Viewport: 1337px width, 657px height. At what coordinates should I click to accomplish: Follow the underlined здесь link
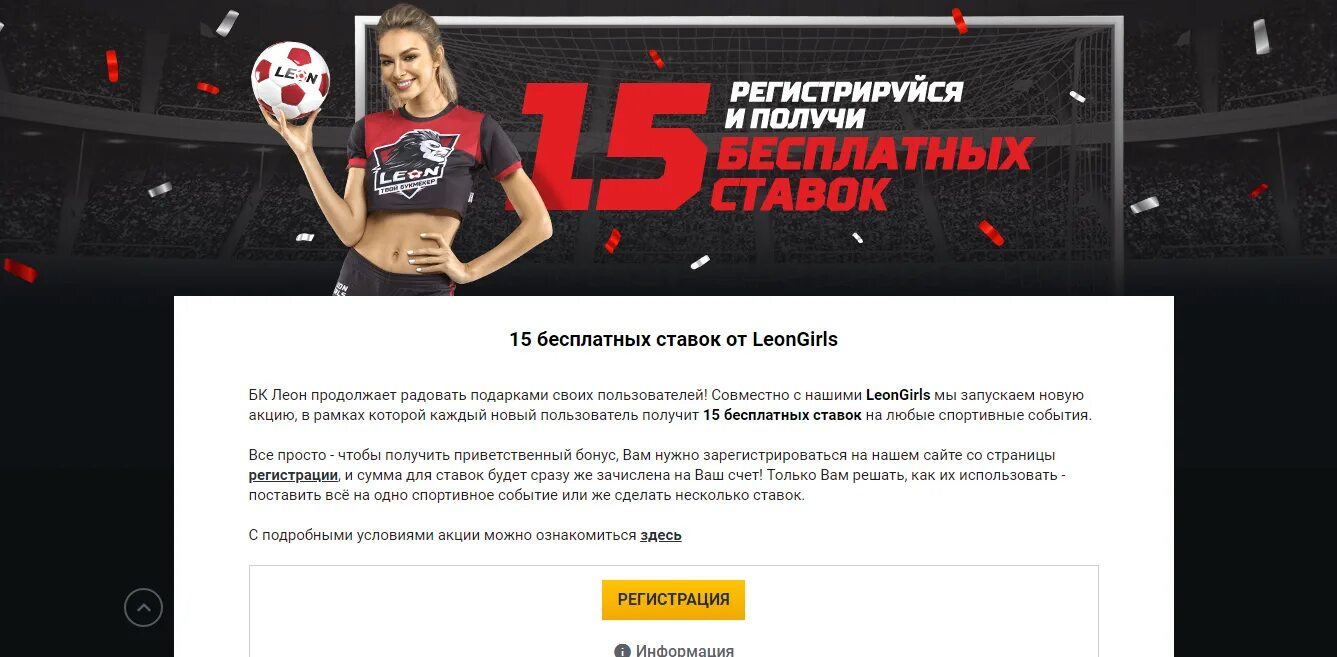pos(661,535)
